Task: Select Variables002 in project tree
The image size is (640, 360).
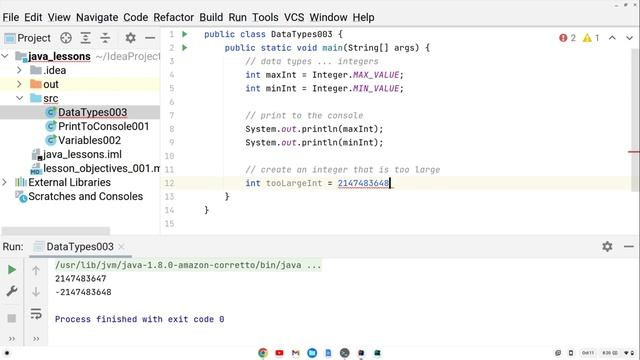Action: coord(89,140)
